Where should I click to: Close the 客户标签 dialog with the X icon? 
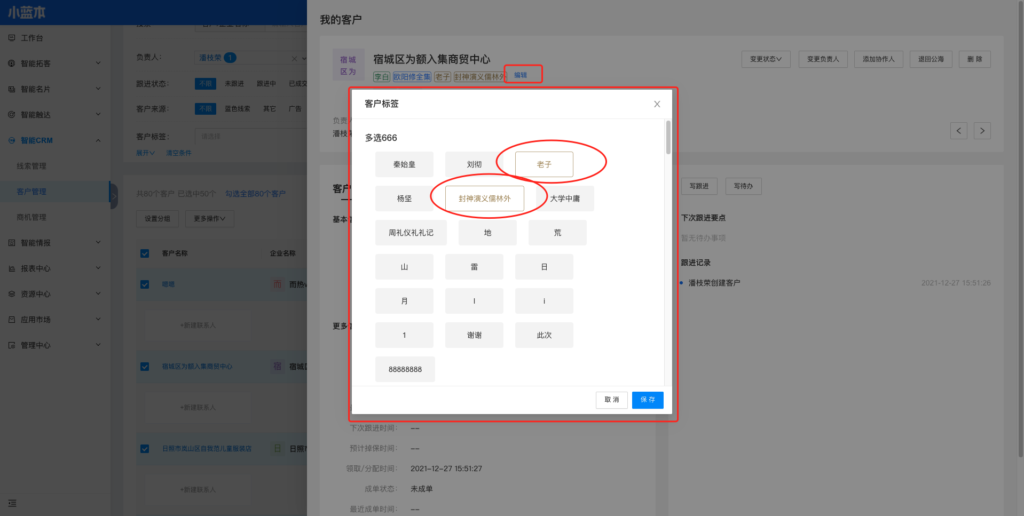[657, 104]
